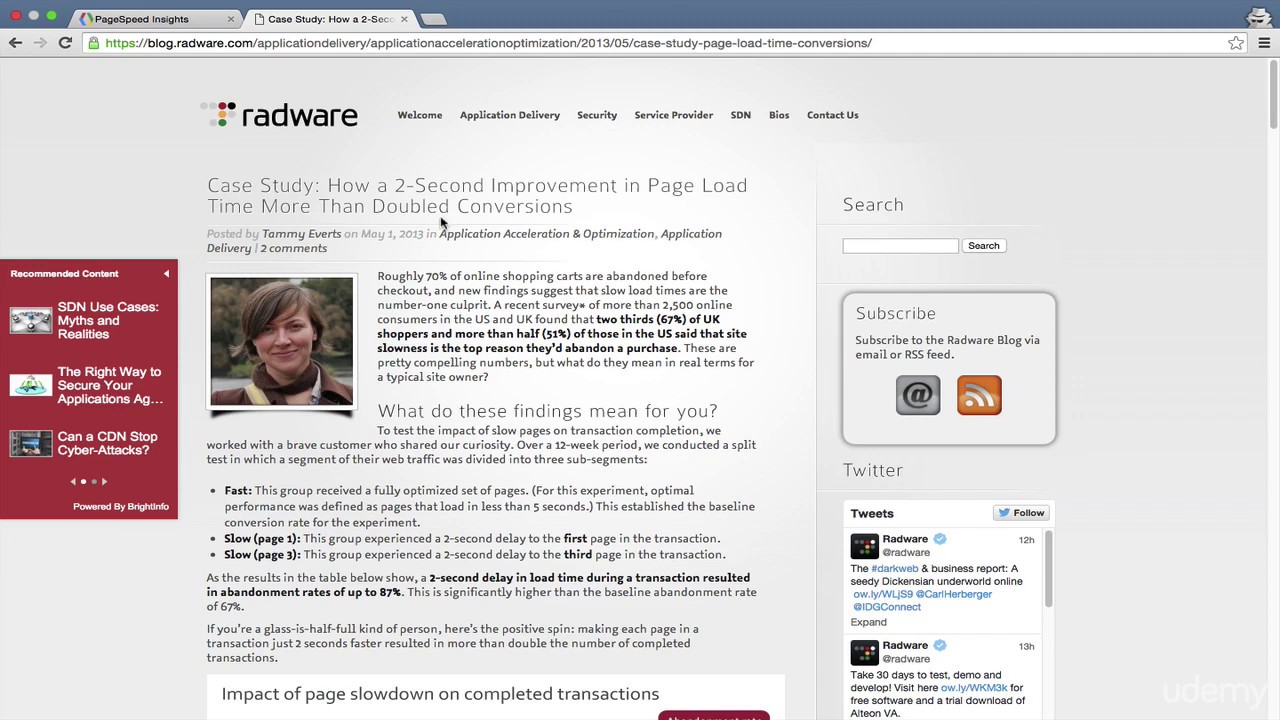Open the 2 comments link
Image resolution: width=1280 pixels, height=720 pixels.
pos(293,248)
